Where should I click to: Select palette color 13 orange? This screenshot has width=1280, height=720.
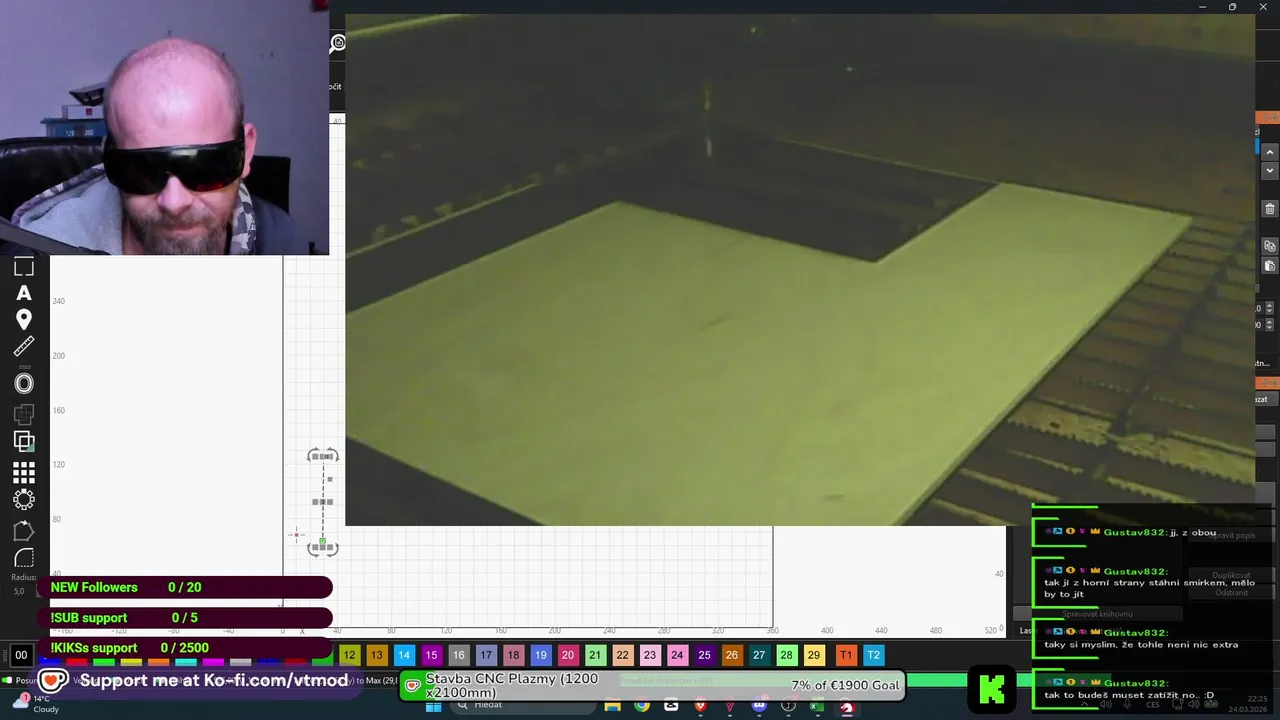[x=376, y=655]
